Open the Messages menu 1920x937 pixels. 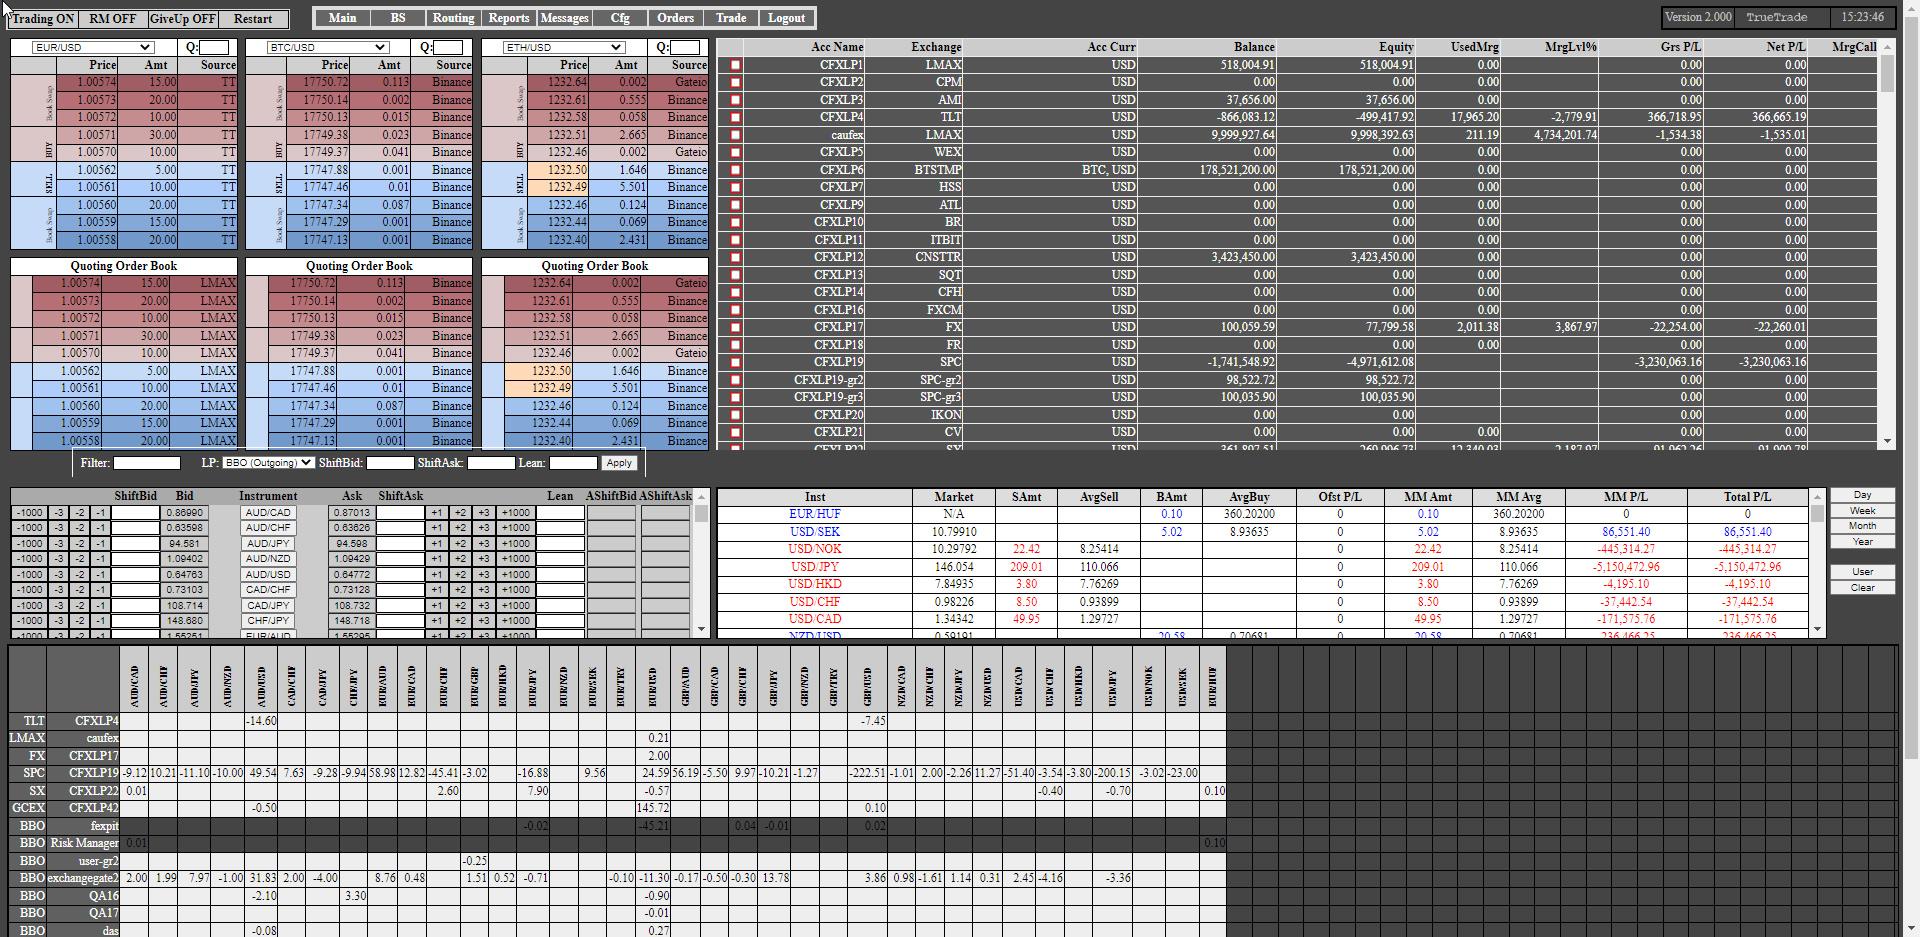(x=564, y=18)
